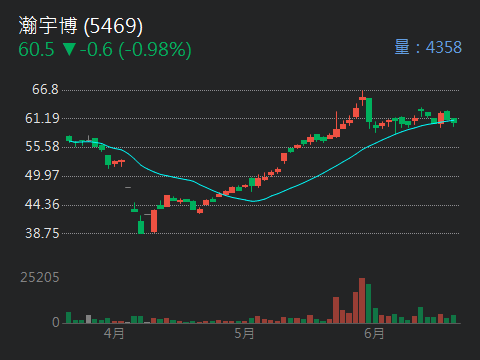
Task: Click the 38.75 price axis label
Action: click(x=42, y=233)
